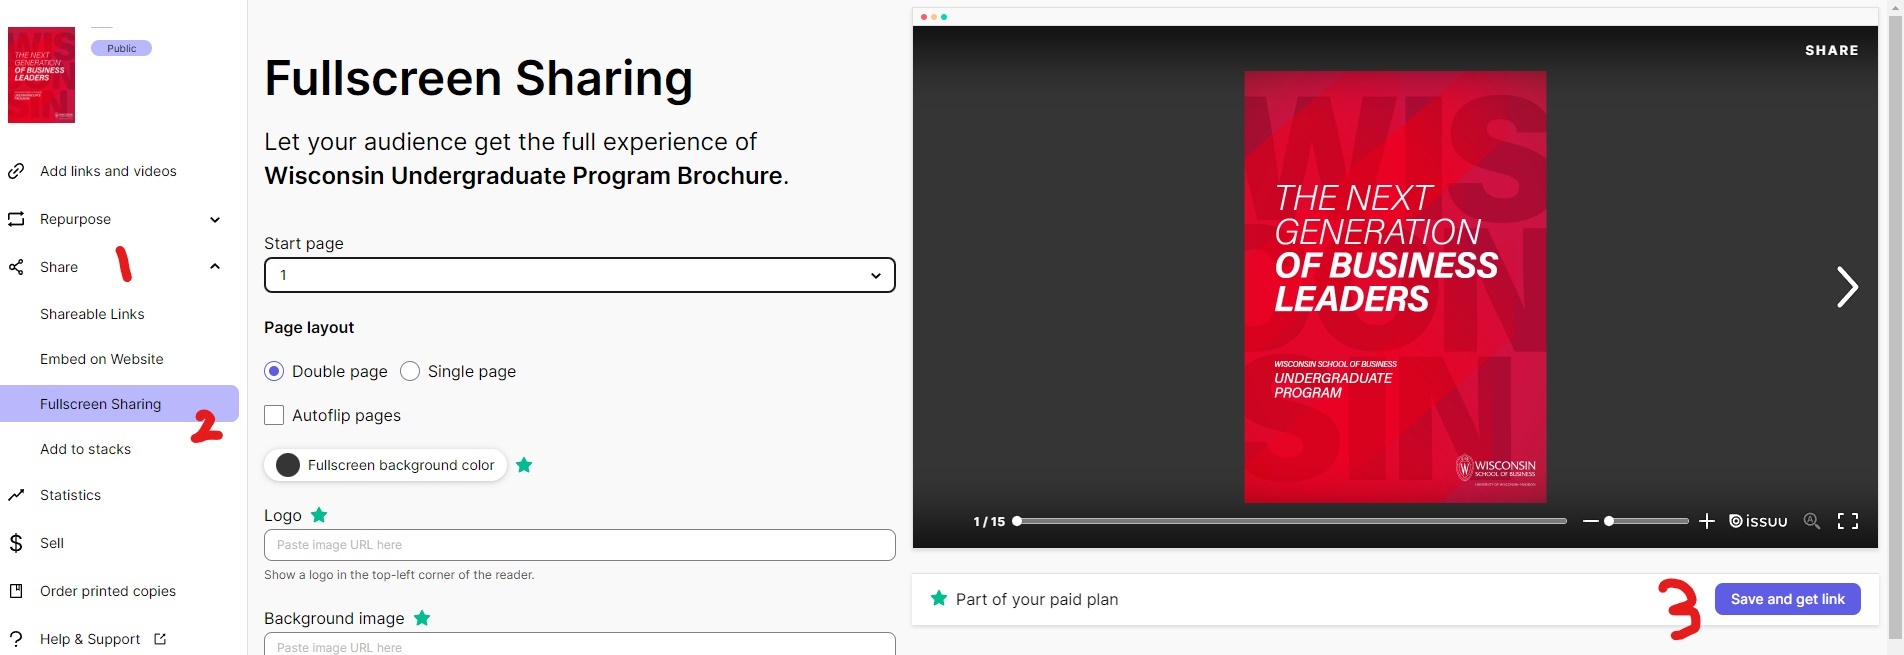This screenshot has height=655, width=1904.
Task: Expand the Repurpose menu chevron
Action: click(x=215, y=219)
